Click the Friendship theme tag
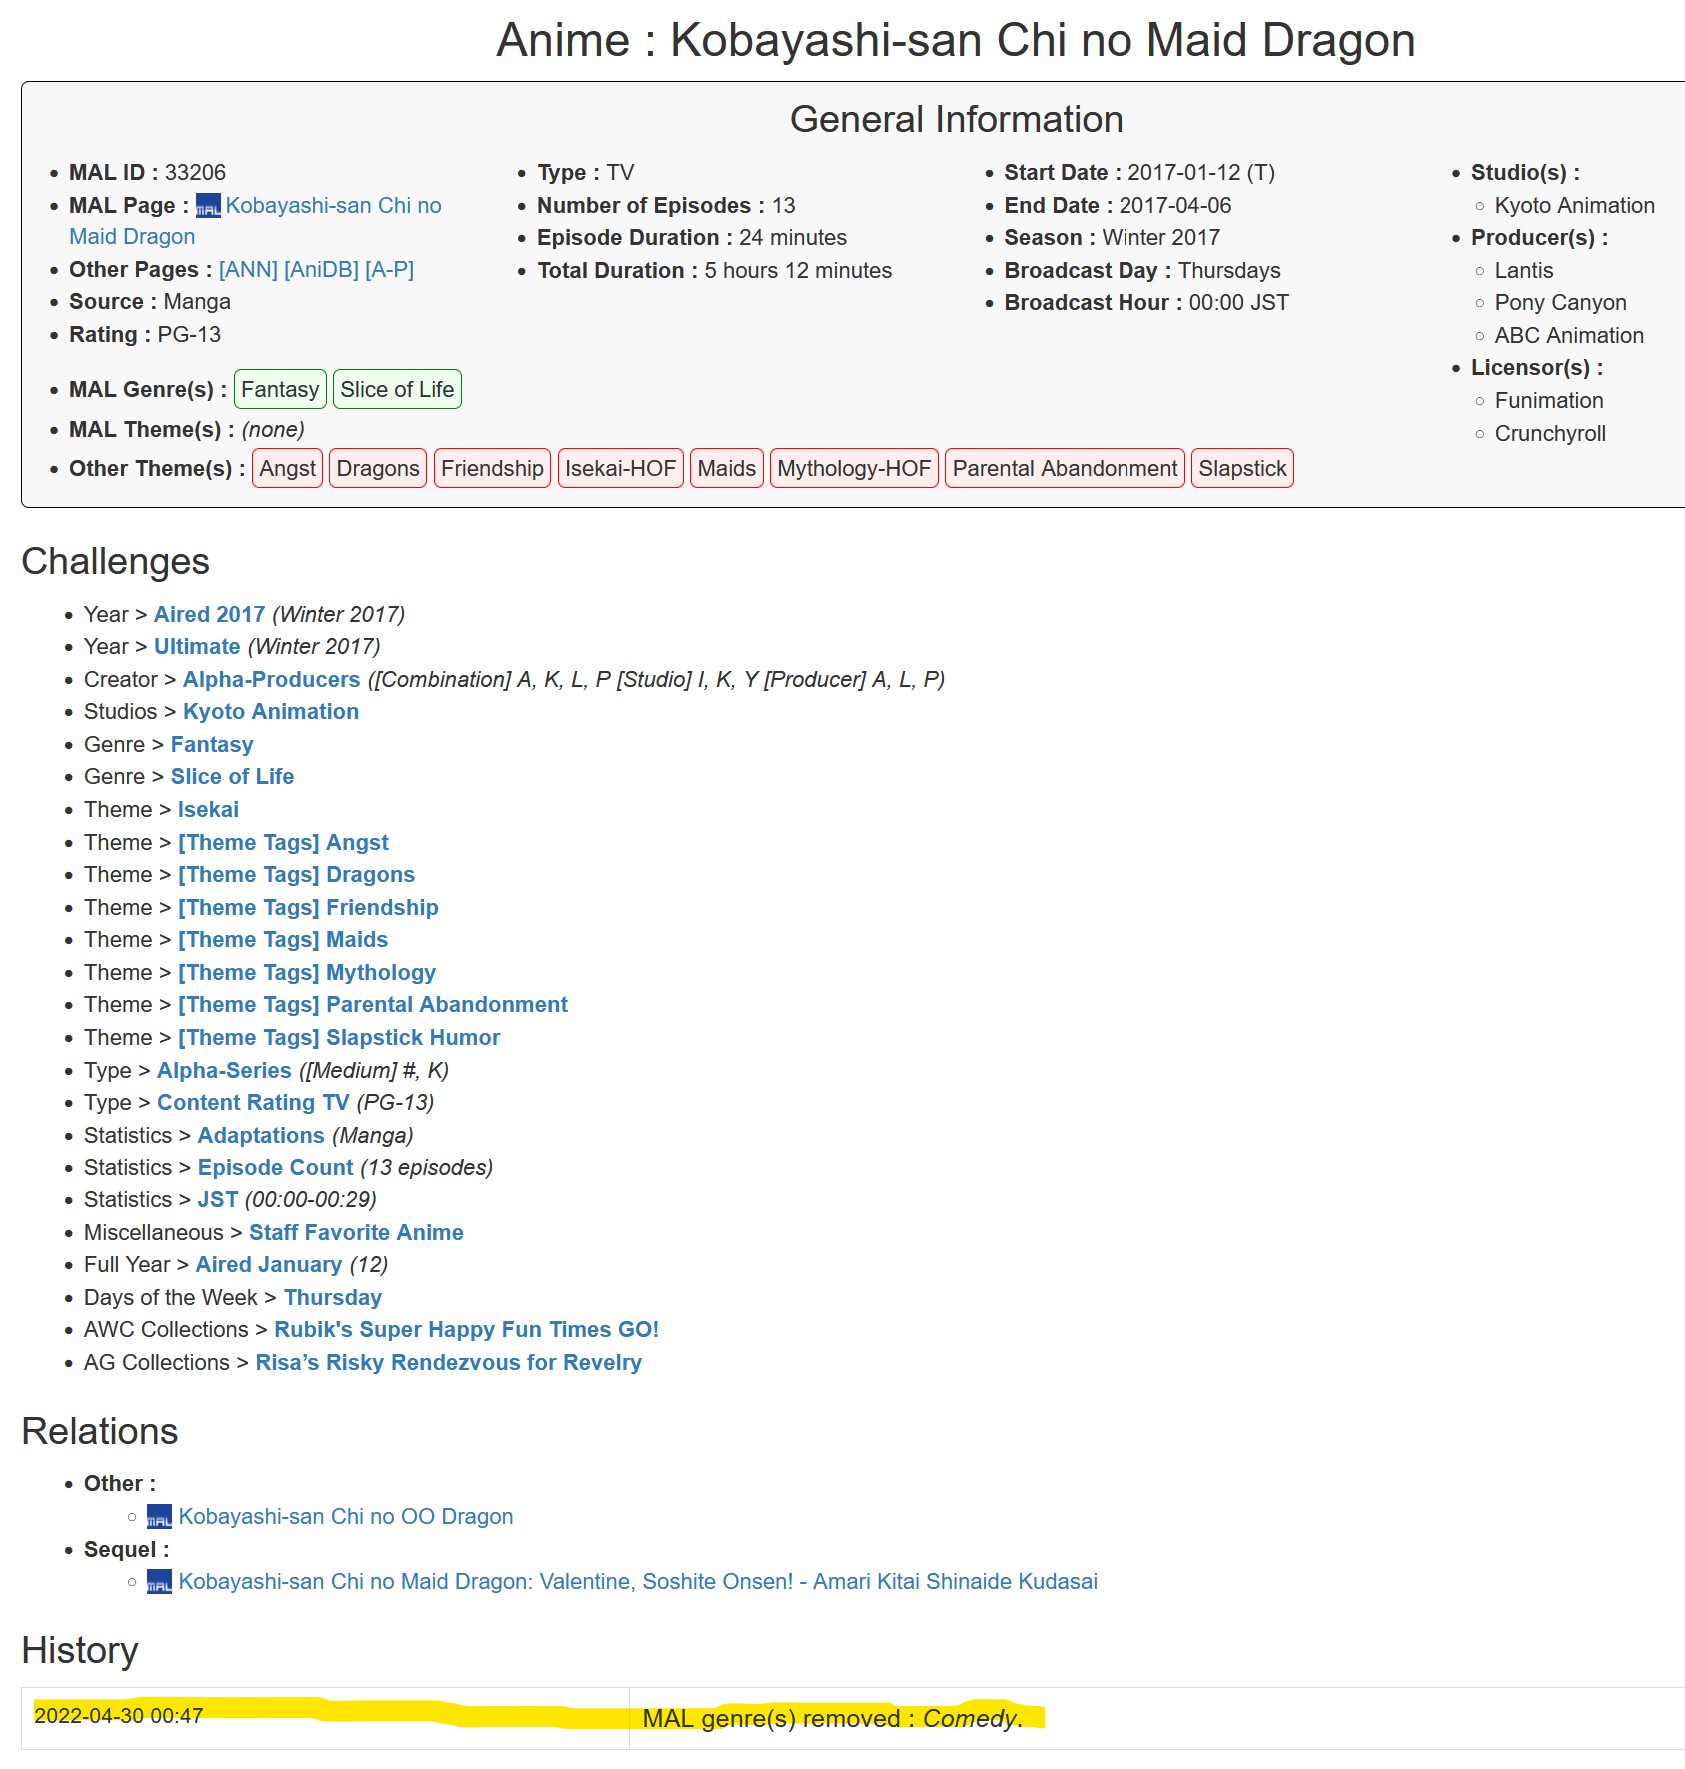 pyautogui.click(x=492, y=468)
